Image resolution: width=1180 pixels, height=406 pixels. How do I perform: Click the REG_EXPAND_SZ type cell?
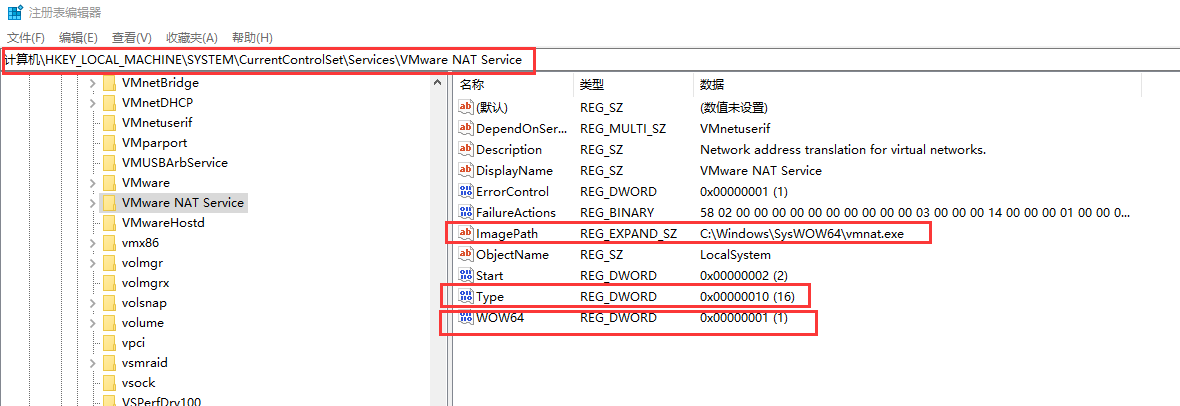point(628,234)
